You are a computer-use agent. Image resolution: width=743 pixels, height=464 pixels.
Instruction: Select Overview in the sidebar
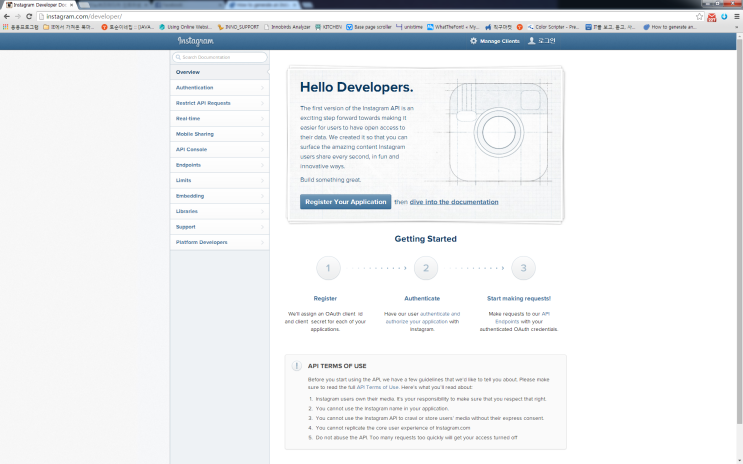tap(219, 72)
